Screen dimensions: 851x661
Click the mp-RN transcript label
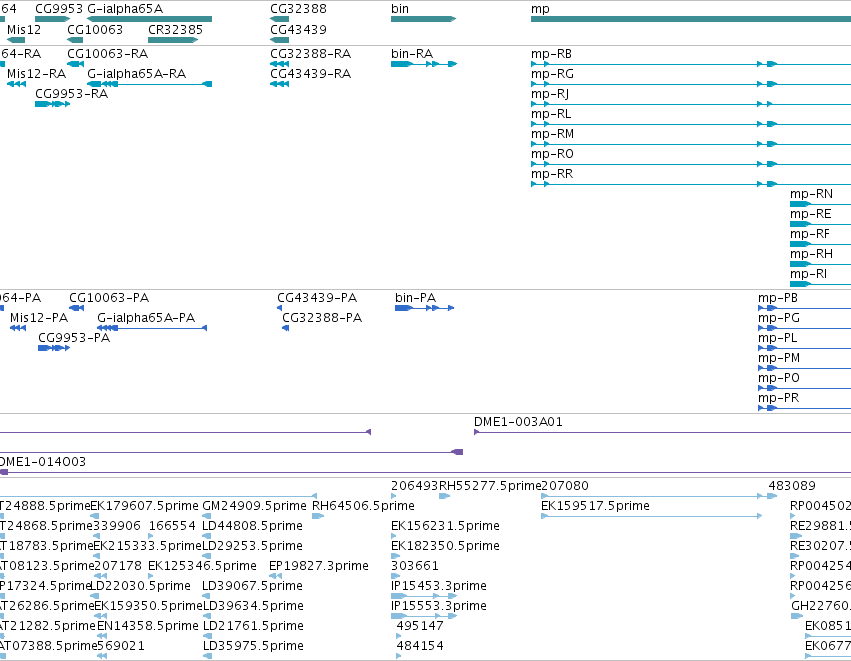811,194
